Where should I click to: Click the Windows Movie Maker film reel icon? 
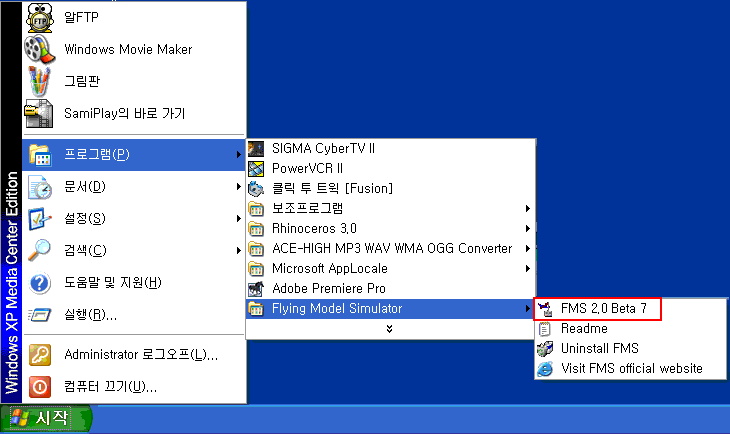click(x=40, y=49)
